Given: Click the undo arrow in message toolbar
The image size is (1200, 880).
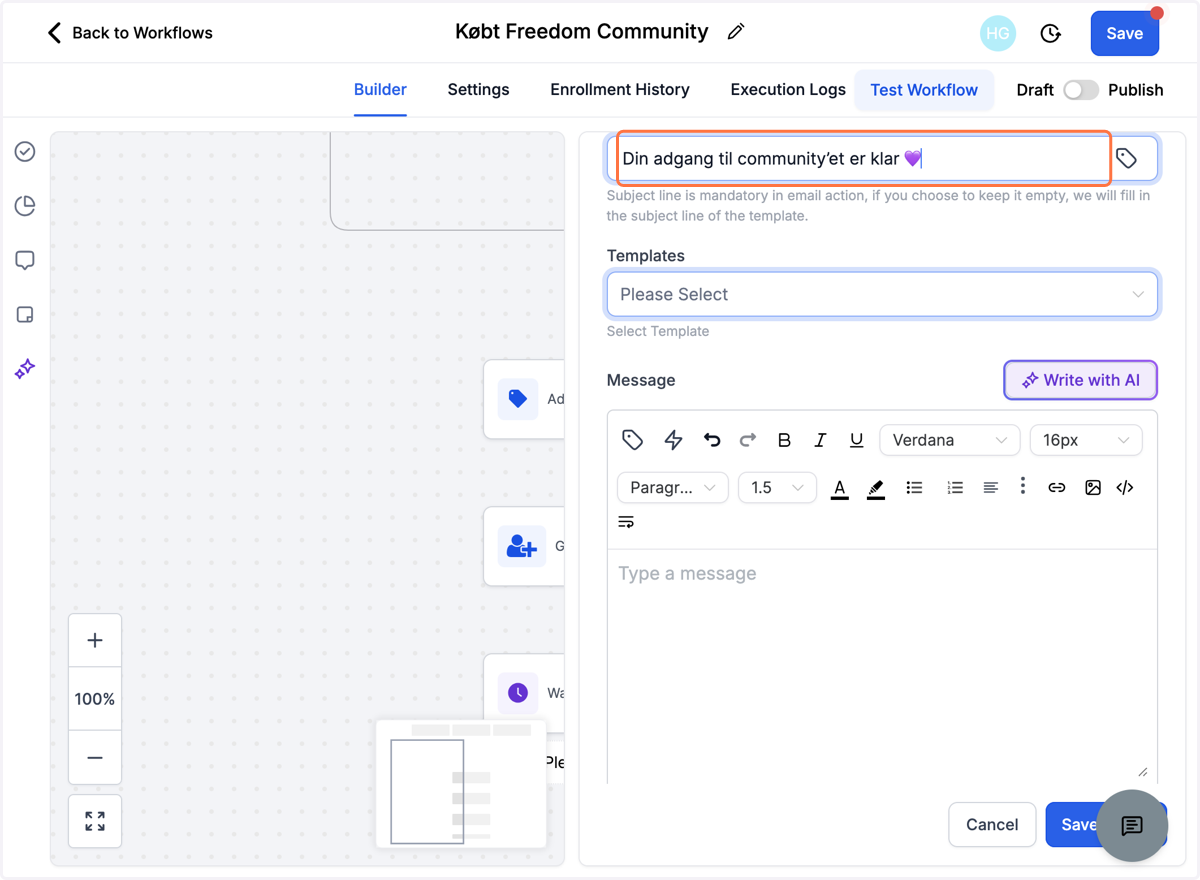Looking at the screenshot, I should pos(712,440).
